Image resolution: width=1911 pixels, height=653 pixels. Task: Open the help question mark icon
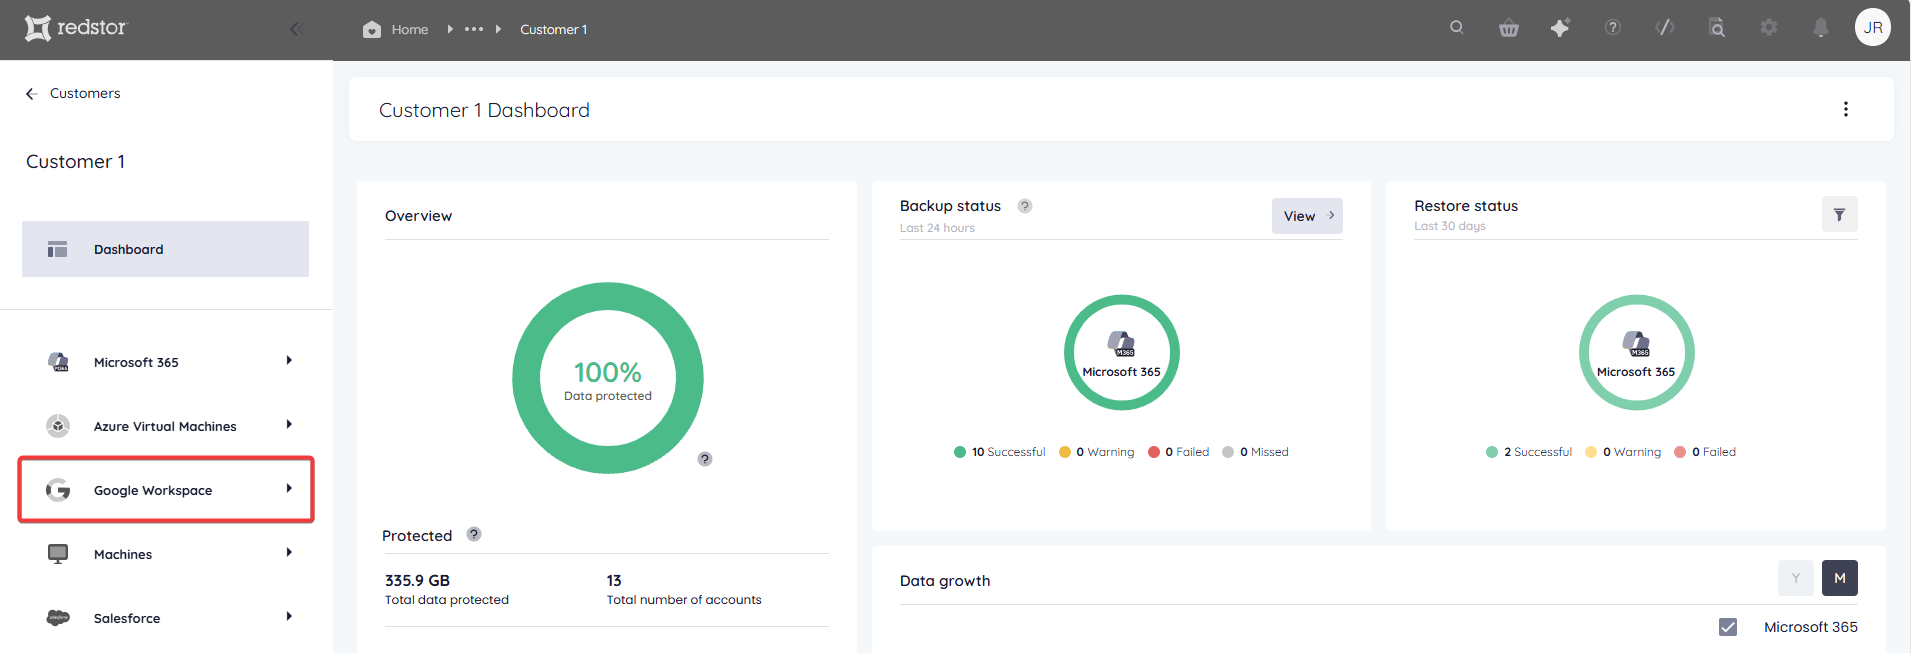[x=1613, y=28]
